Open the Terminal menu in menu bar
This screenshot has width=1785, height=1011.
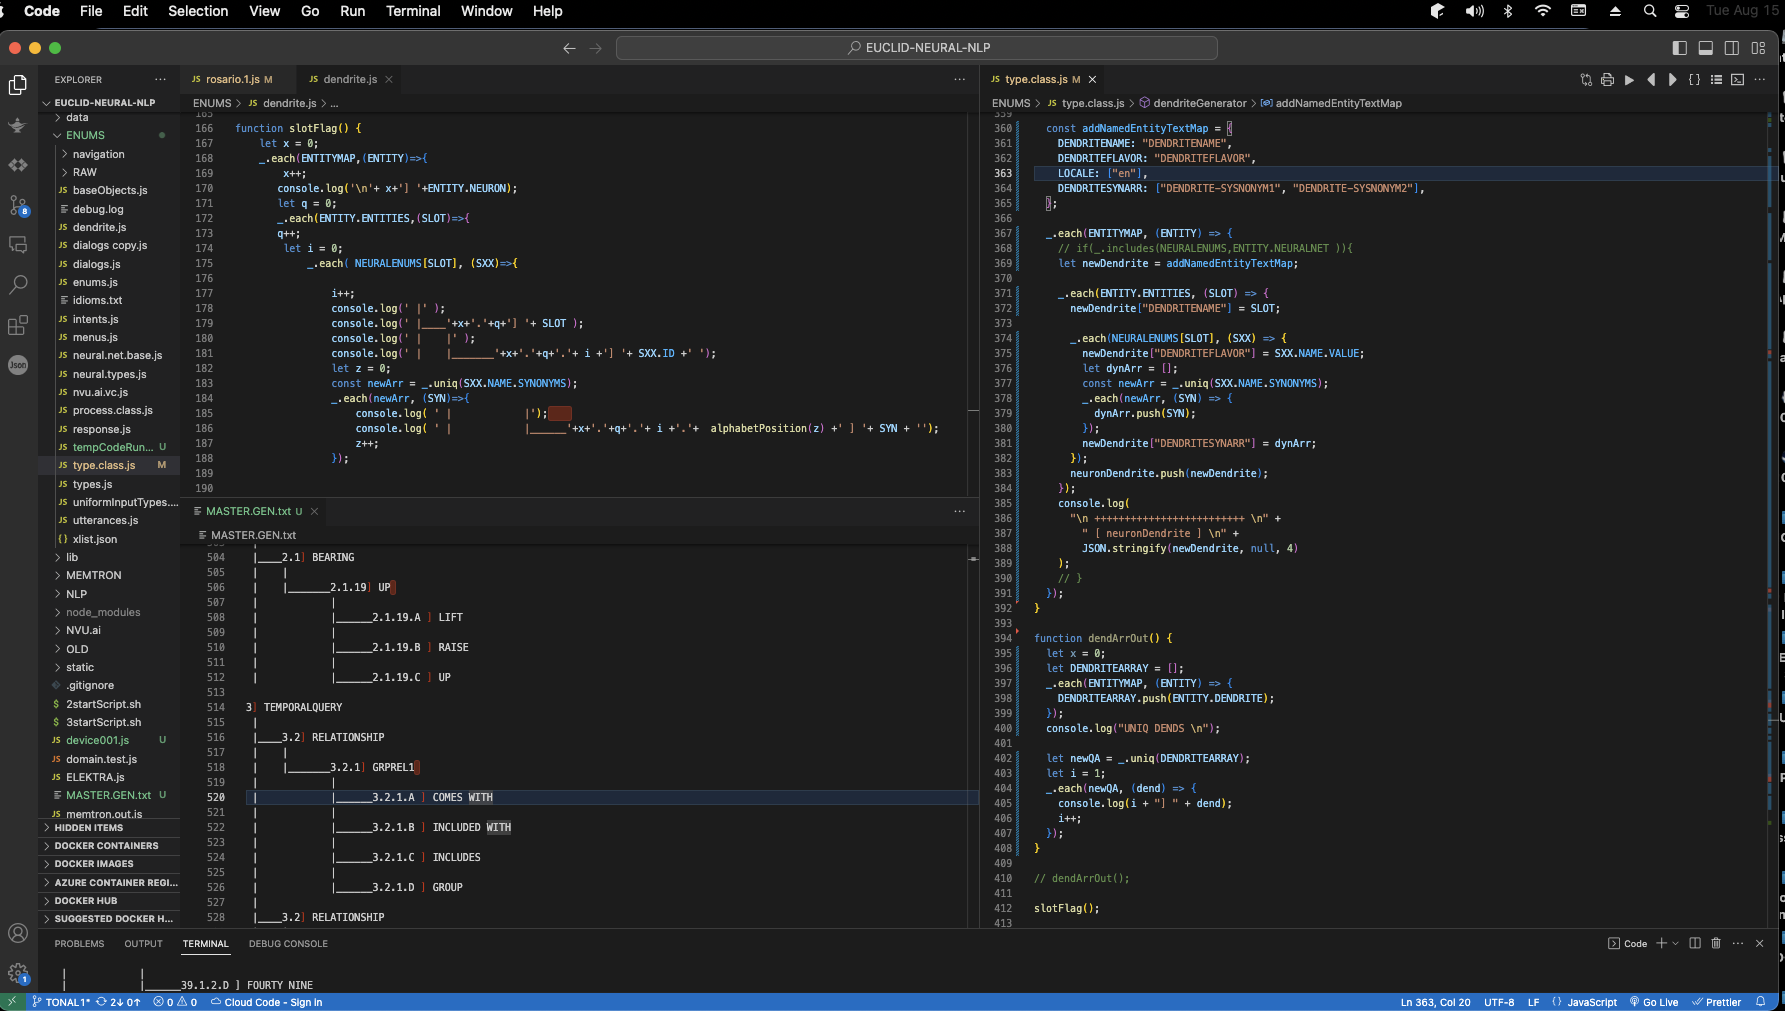tap(413, 11)
